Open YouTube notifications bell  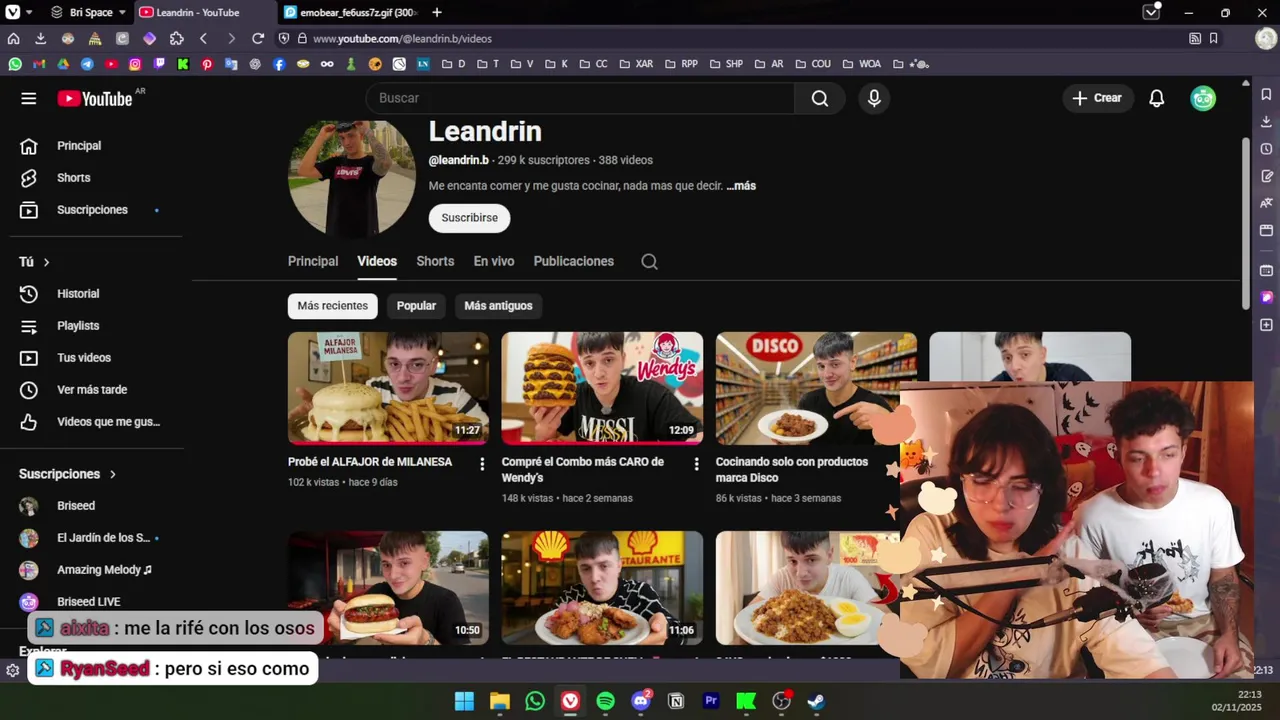point(1157,98)
